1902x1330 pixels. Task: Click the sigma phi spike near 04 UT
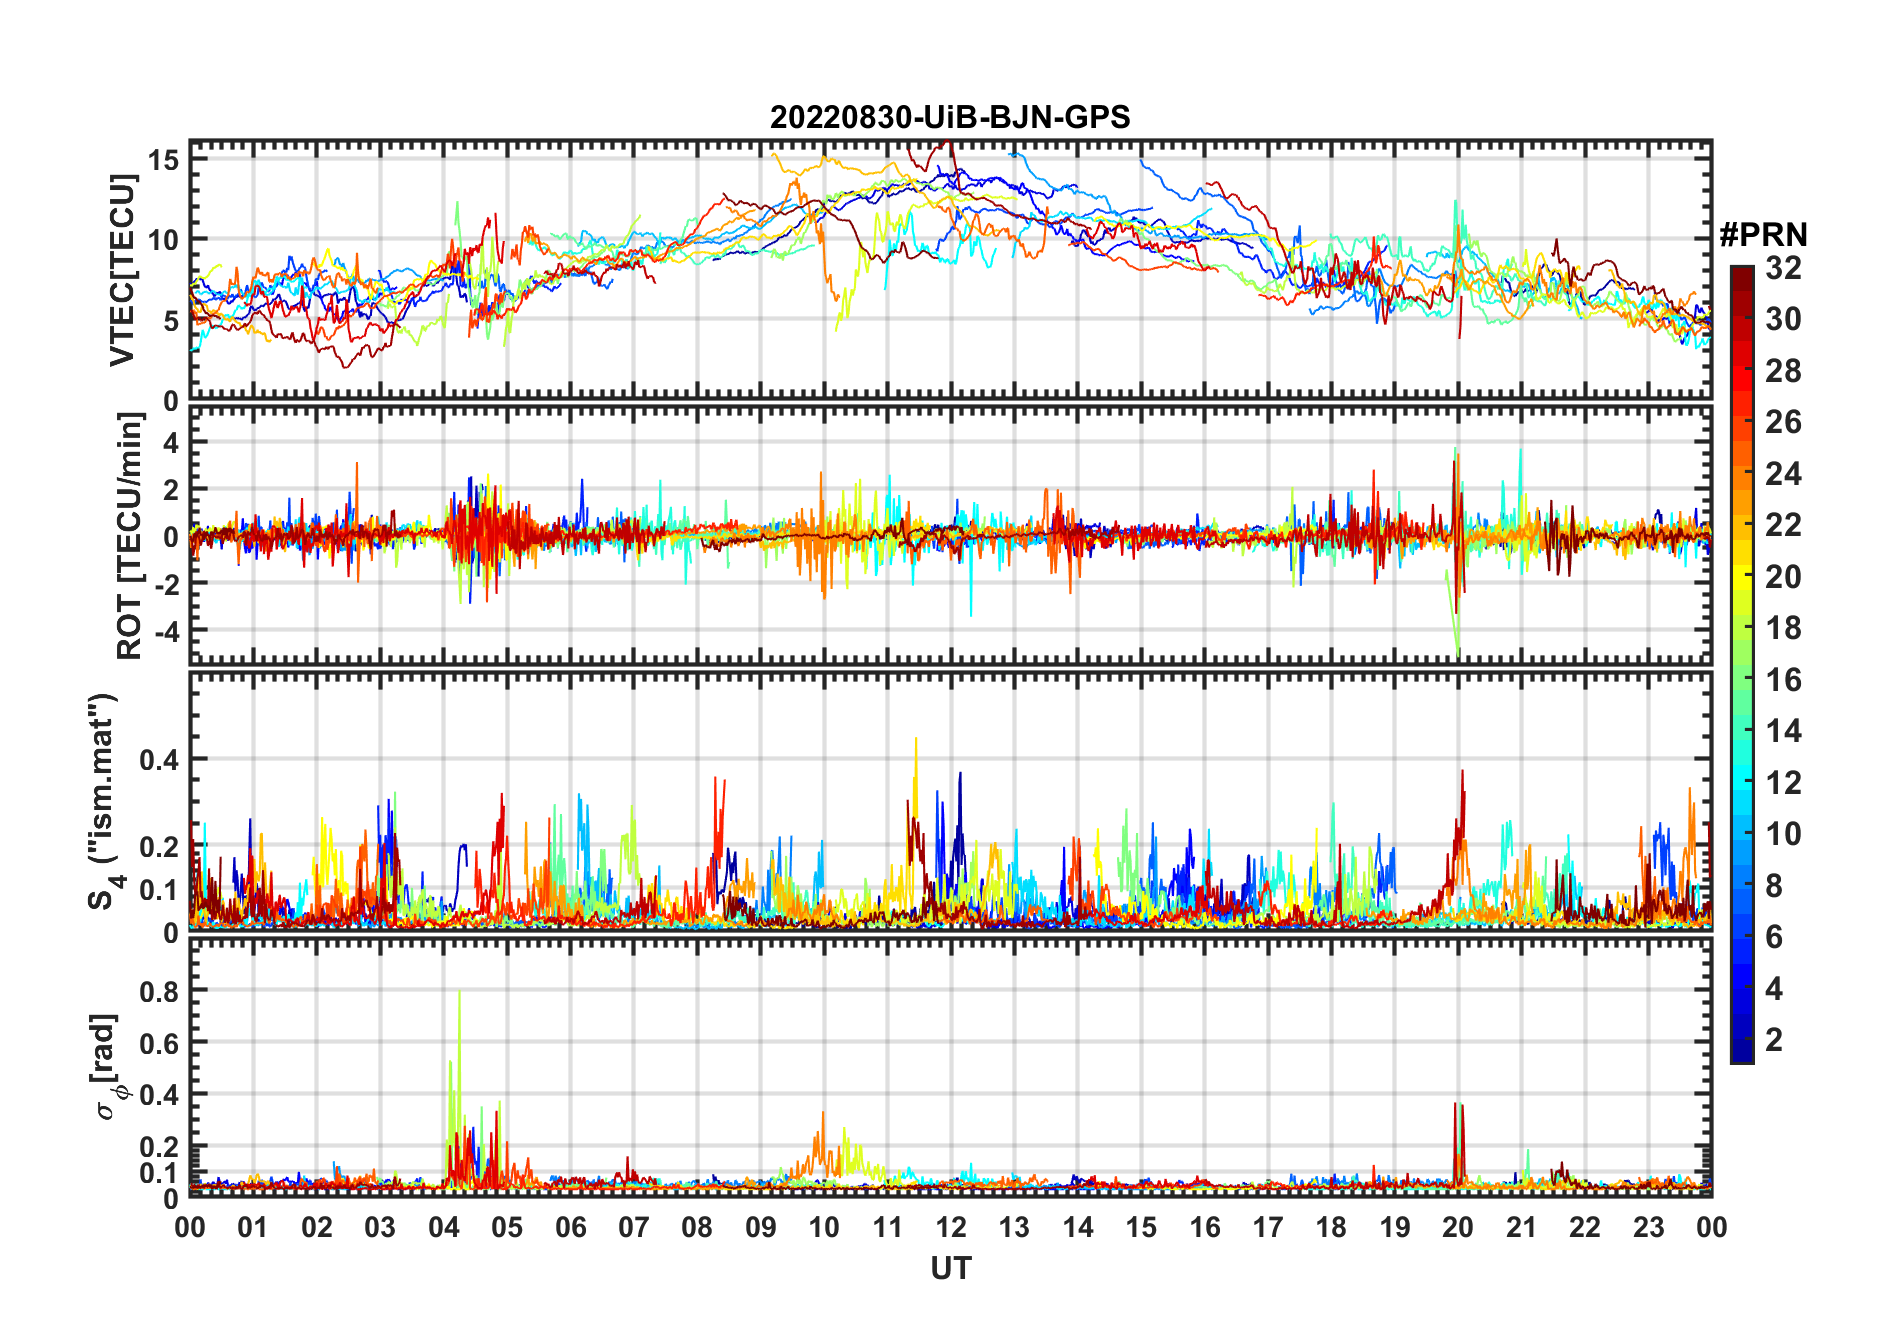[459, 1040]
